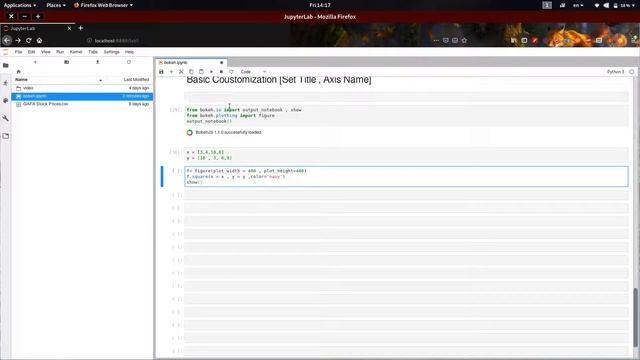Click the new launcher plus icon
This screenshot has width=640, height=360.
(35, 62)
